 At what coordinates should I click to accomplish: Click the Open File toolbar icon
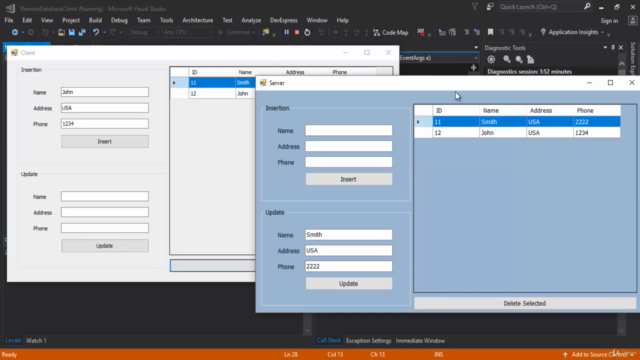point(61,32)
